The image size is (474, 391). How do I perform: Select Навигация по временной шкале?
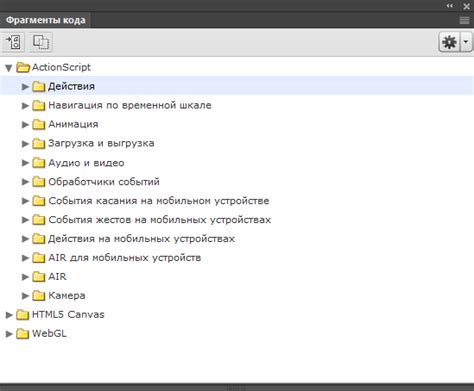click(x=130, y=105)
